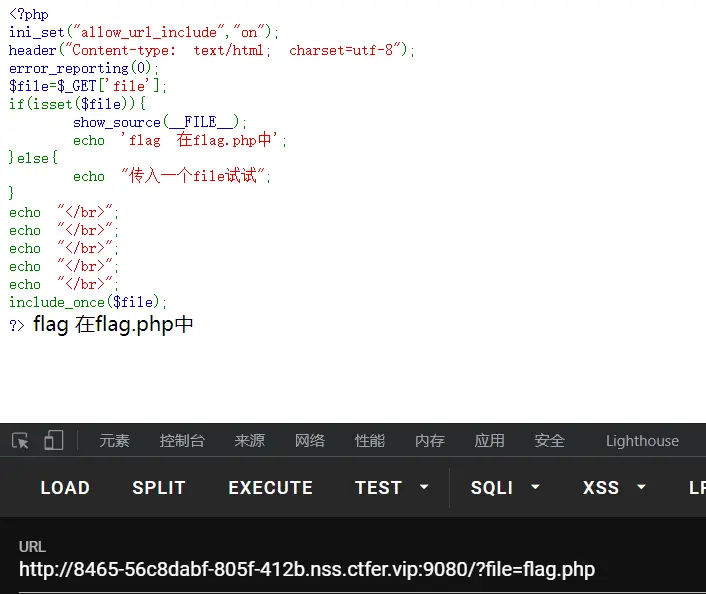Open the 安全 (Security) tab
The height and width of the screenshot is (594, 706).
coord(550,441)
